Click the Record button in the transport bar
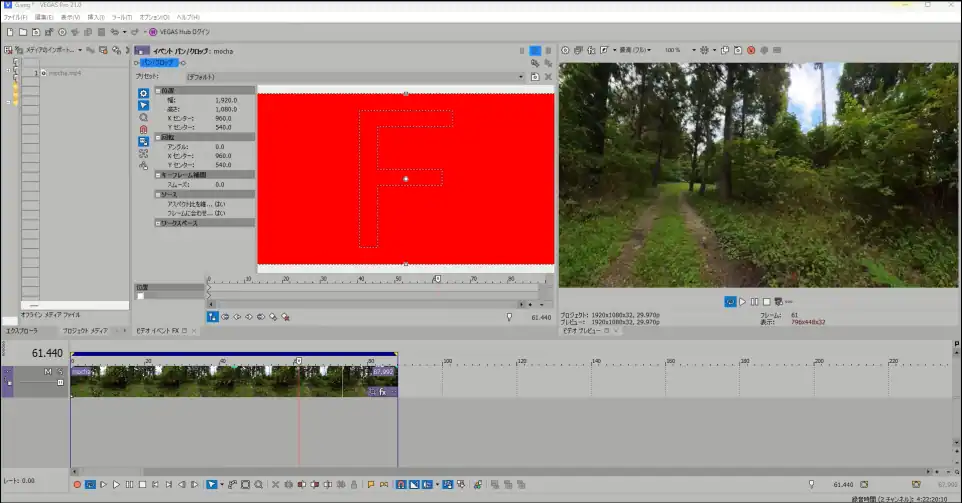962x503 pixels. click(77, 485)
